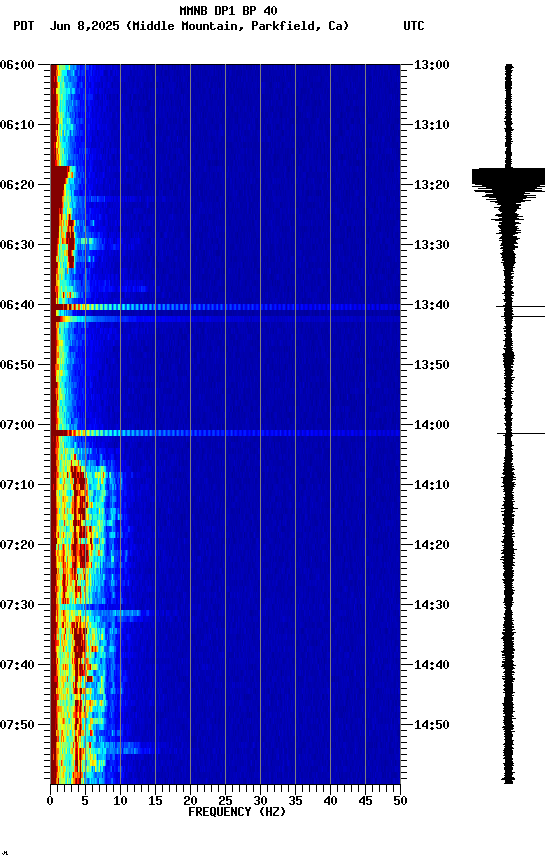Click the 14:30 UTC time label
Viewport: 552px width, 864px height.
[x=431, y=605]
